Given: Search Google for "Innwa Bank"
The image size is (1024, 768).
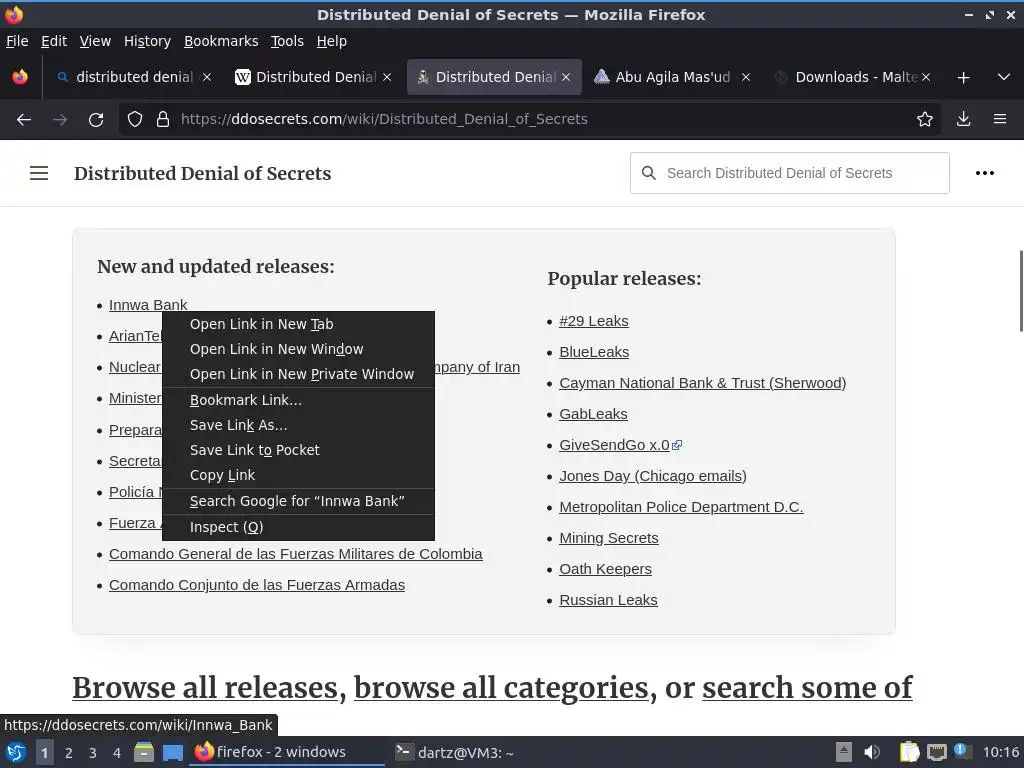Looking at the screenshot, I should 298,501.
